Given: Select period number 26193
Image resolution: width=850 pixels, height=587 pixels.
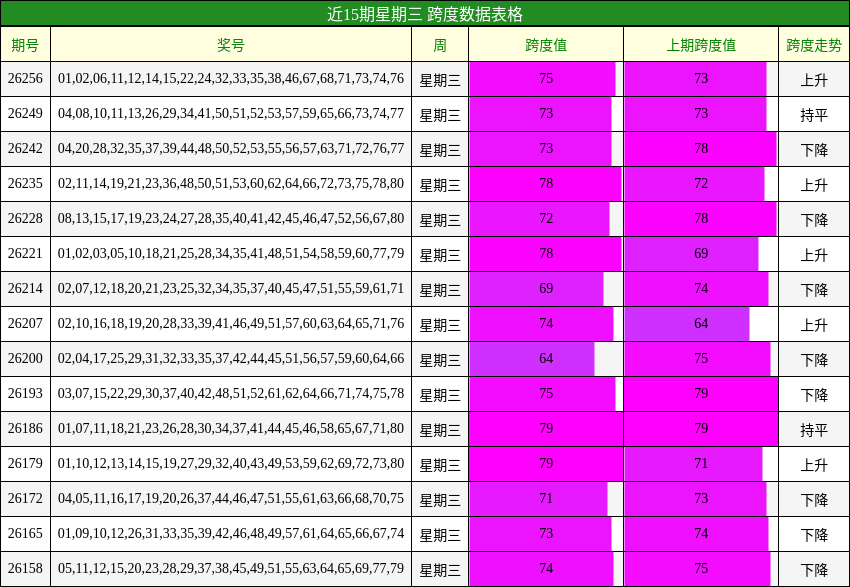Looking at the screenshot, I should tap(25, 394).
